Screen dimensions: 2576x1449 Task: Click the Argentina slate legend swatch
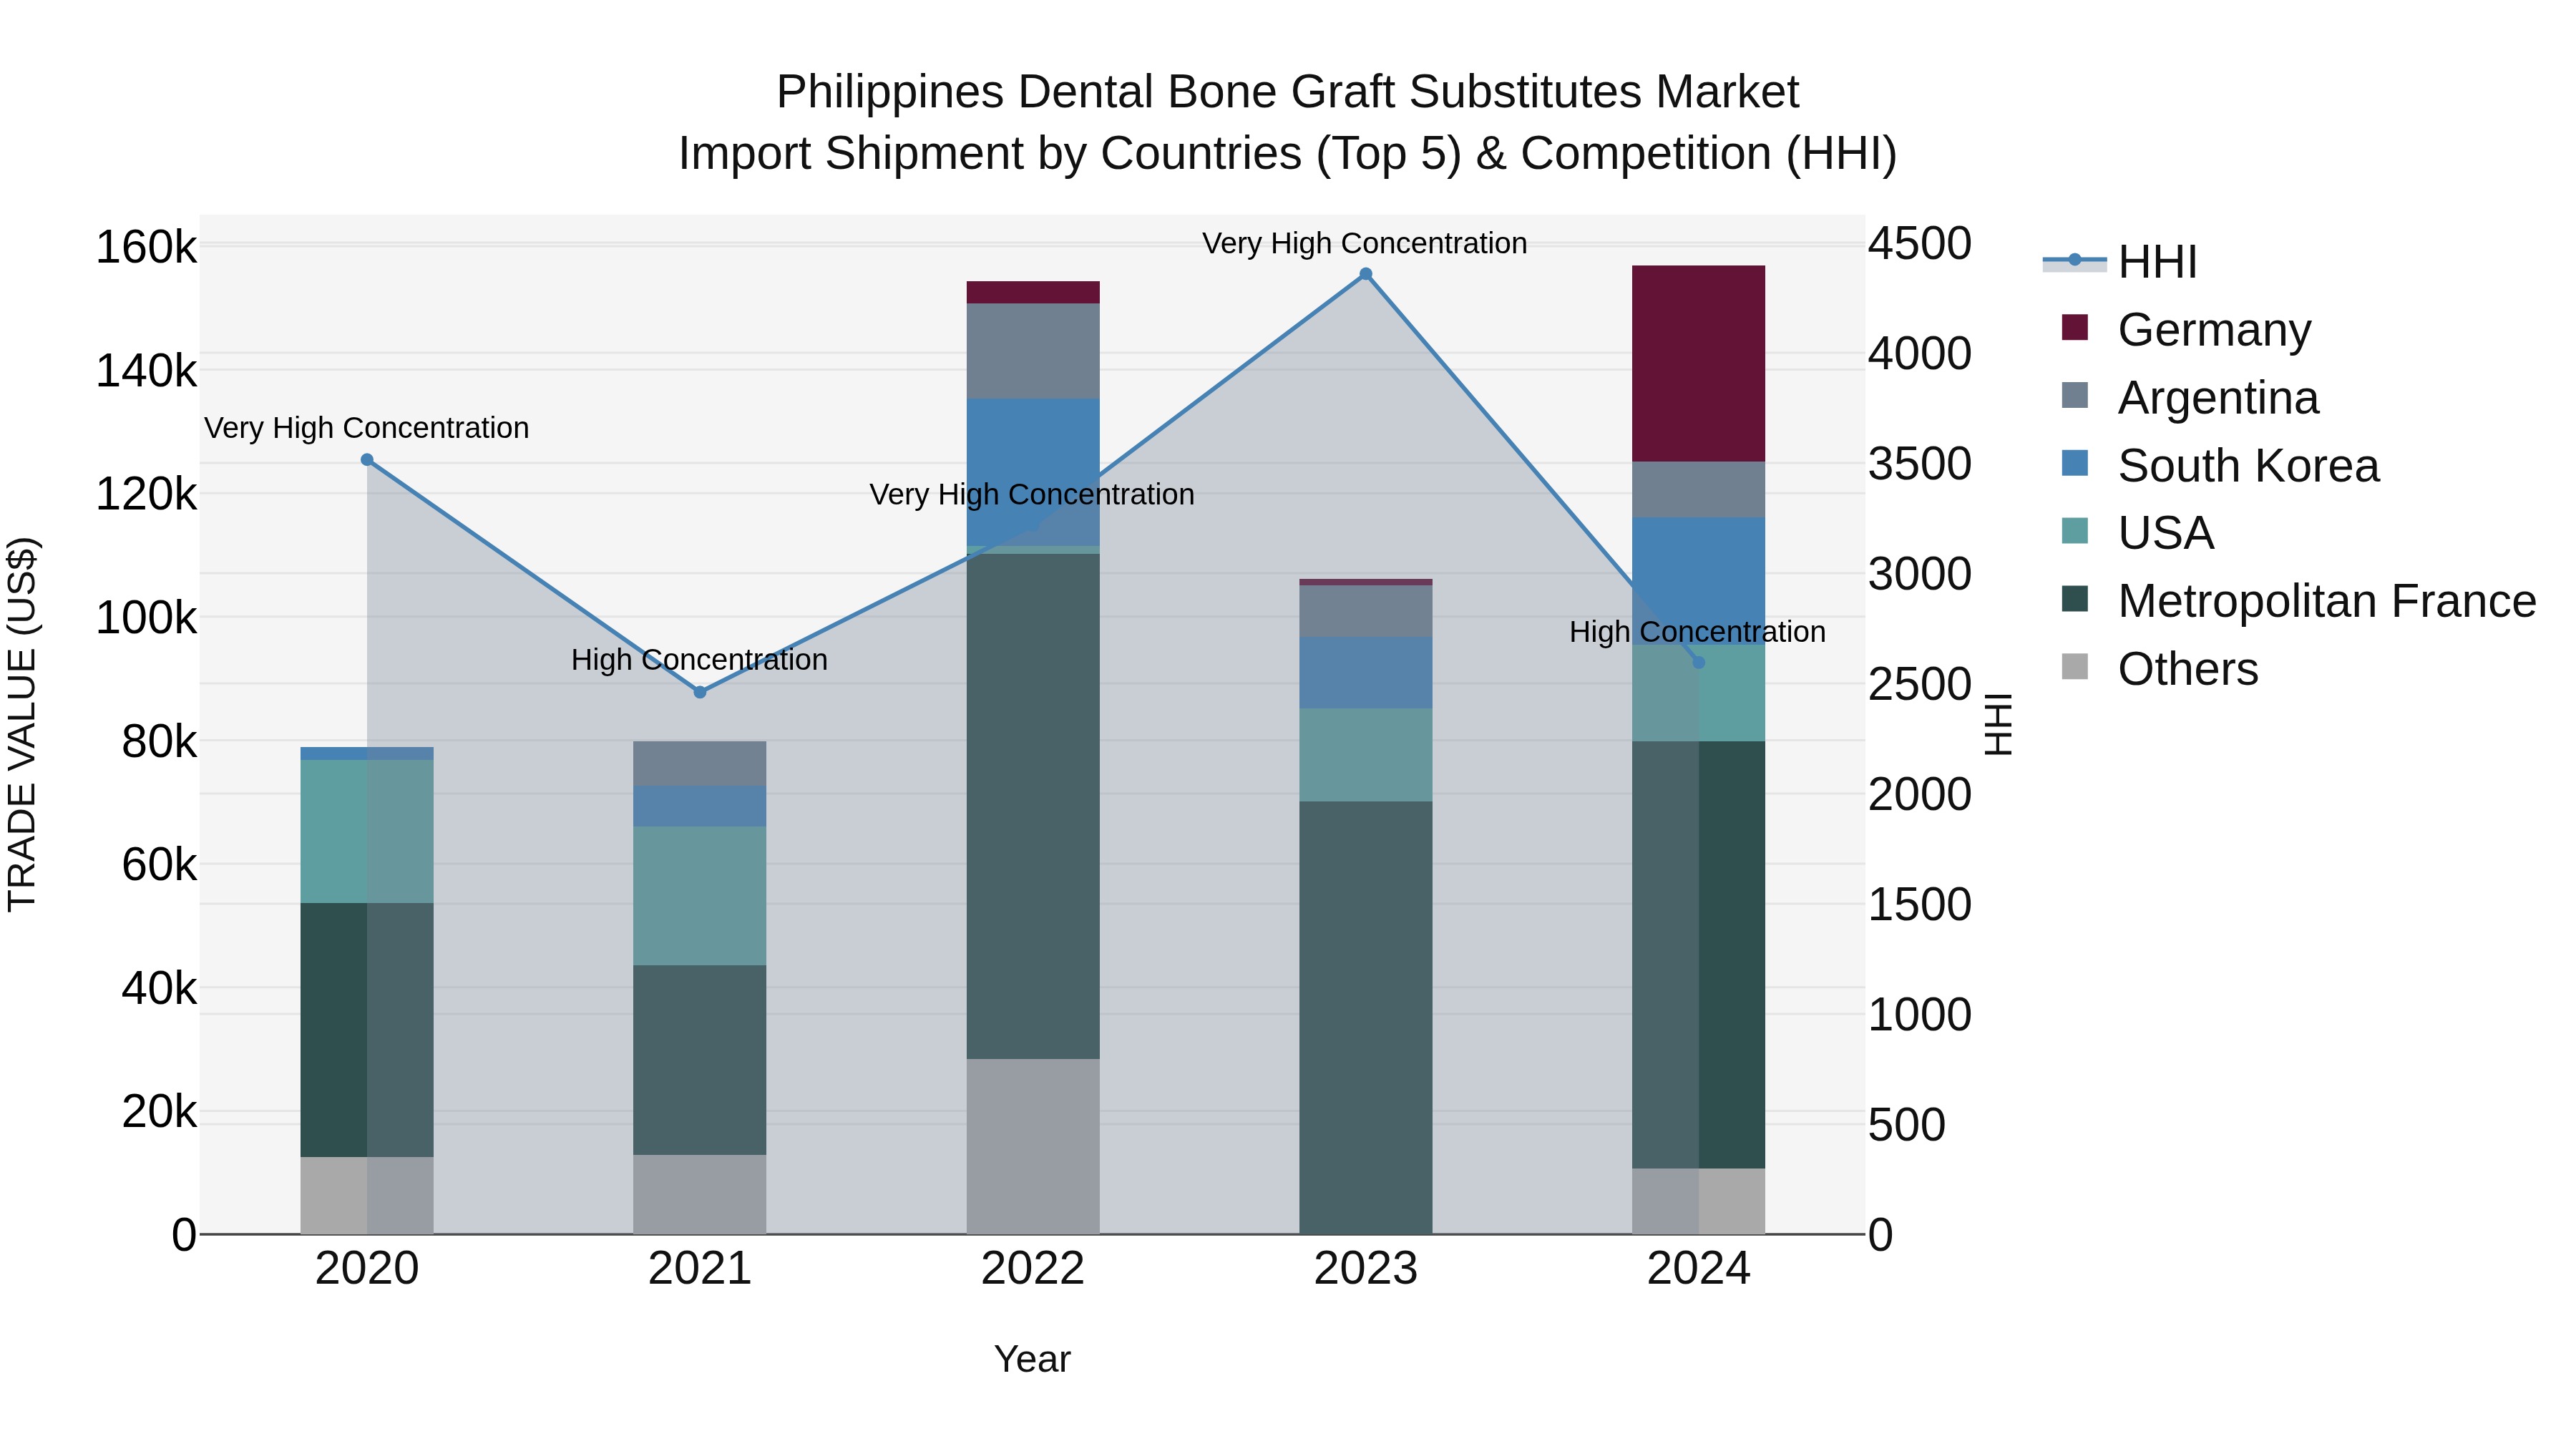(x=2075, y=395)
